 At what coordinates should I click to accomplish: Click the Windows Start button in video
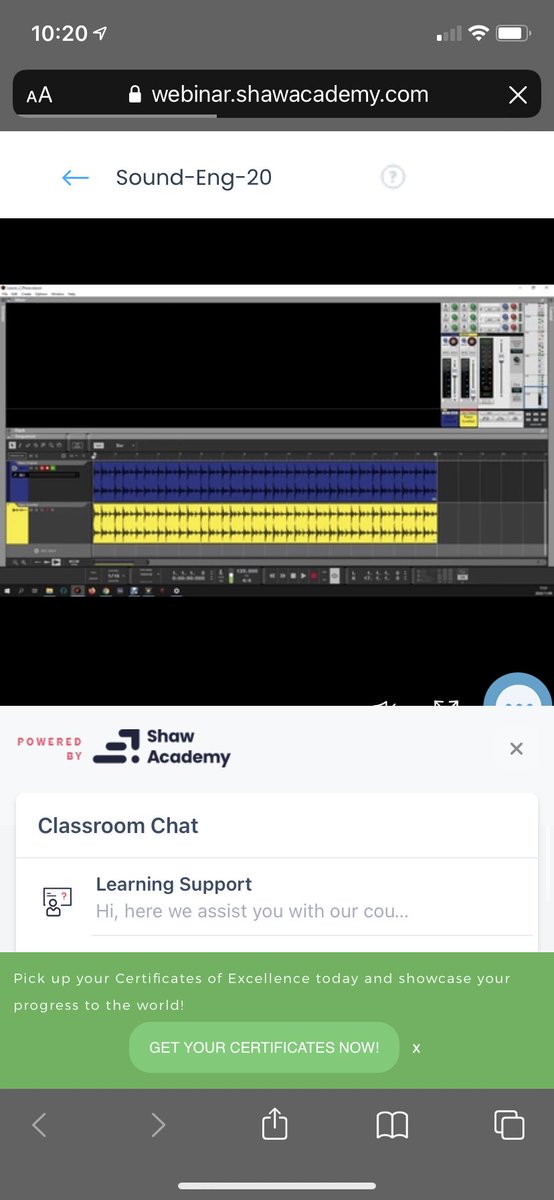click(x=8, y=592)
